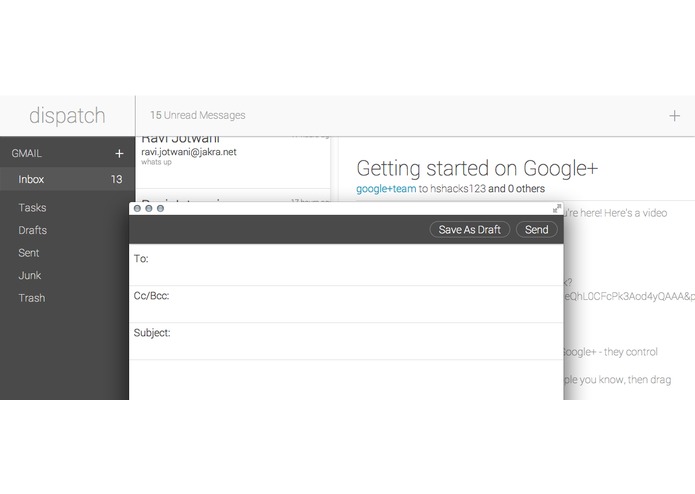Click the 15 Unread Messages label
This screenshot has height=494, width=695.
(x=198, y=115)
